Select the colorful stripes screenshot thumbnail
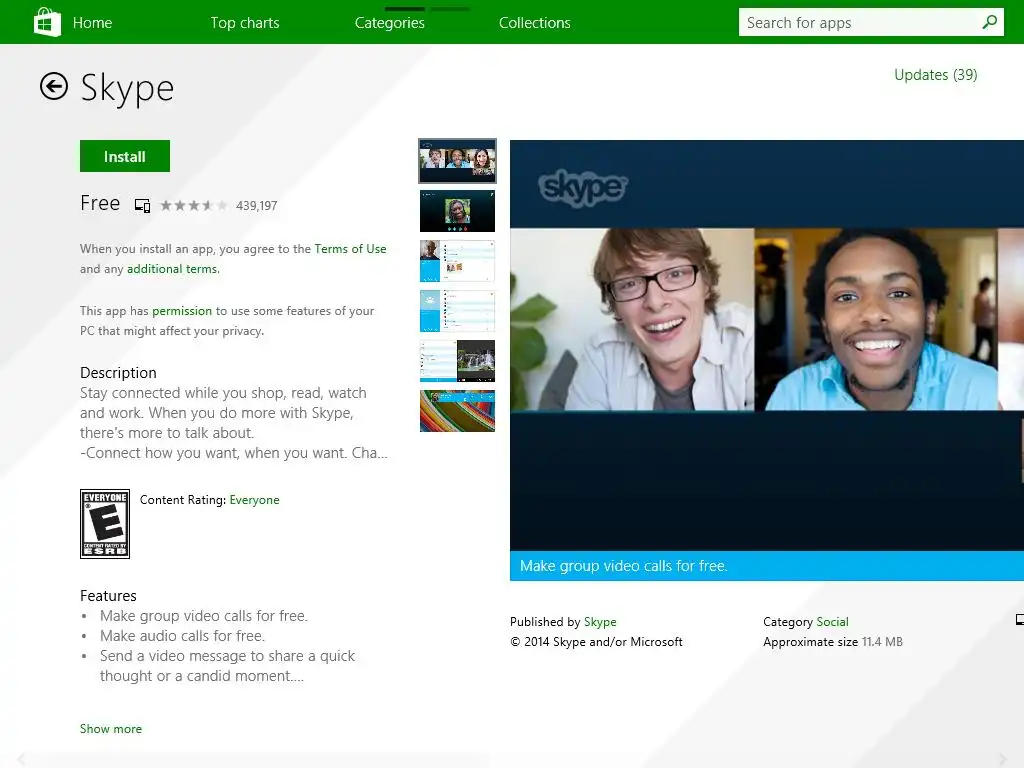The height and width of the screenshot is (768, 1024). coord(457,411)
